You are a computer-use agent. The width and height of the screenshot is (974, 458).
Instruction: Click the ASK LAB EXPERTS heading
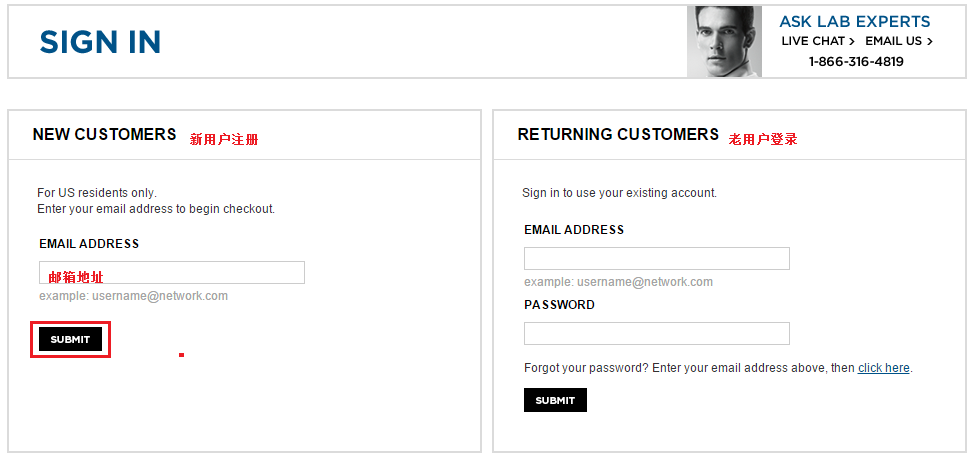pyautogui.click(x=855, y=22)
